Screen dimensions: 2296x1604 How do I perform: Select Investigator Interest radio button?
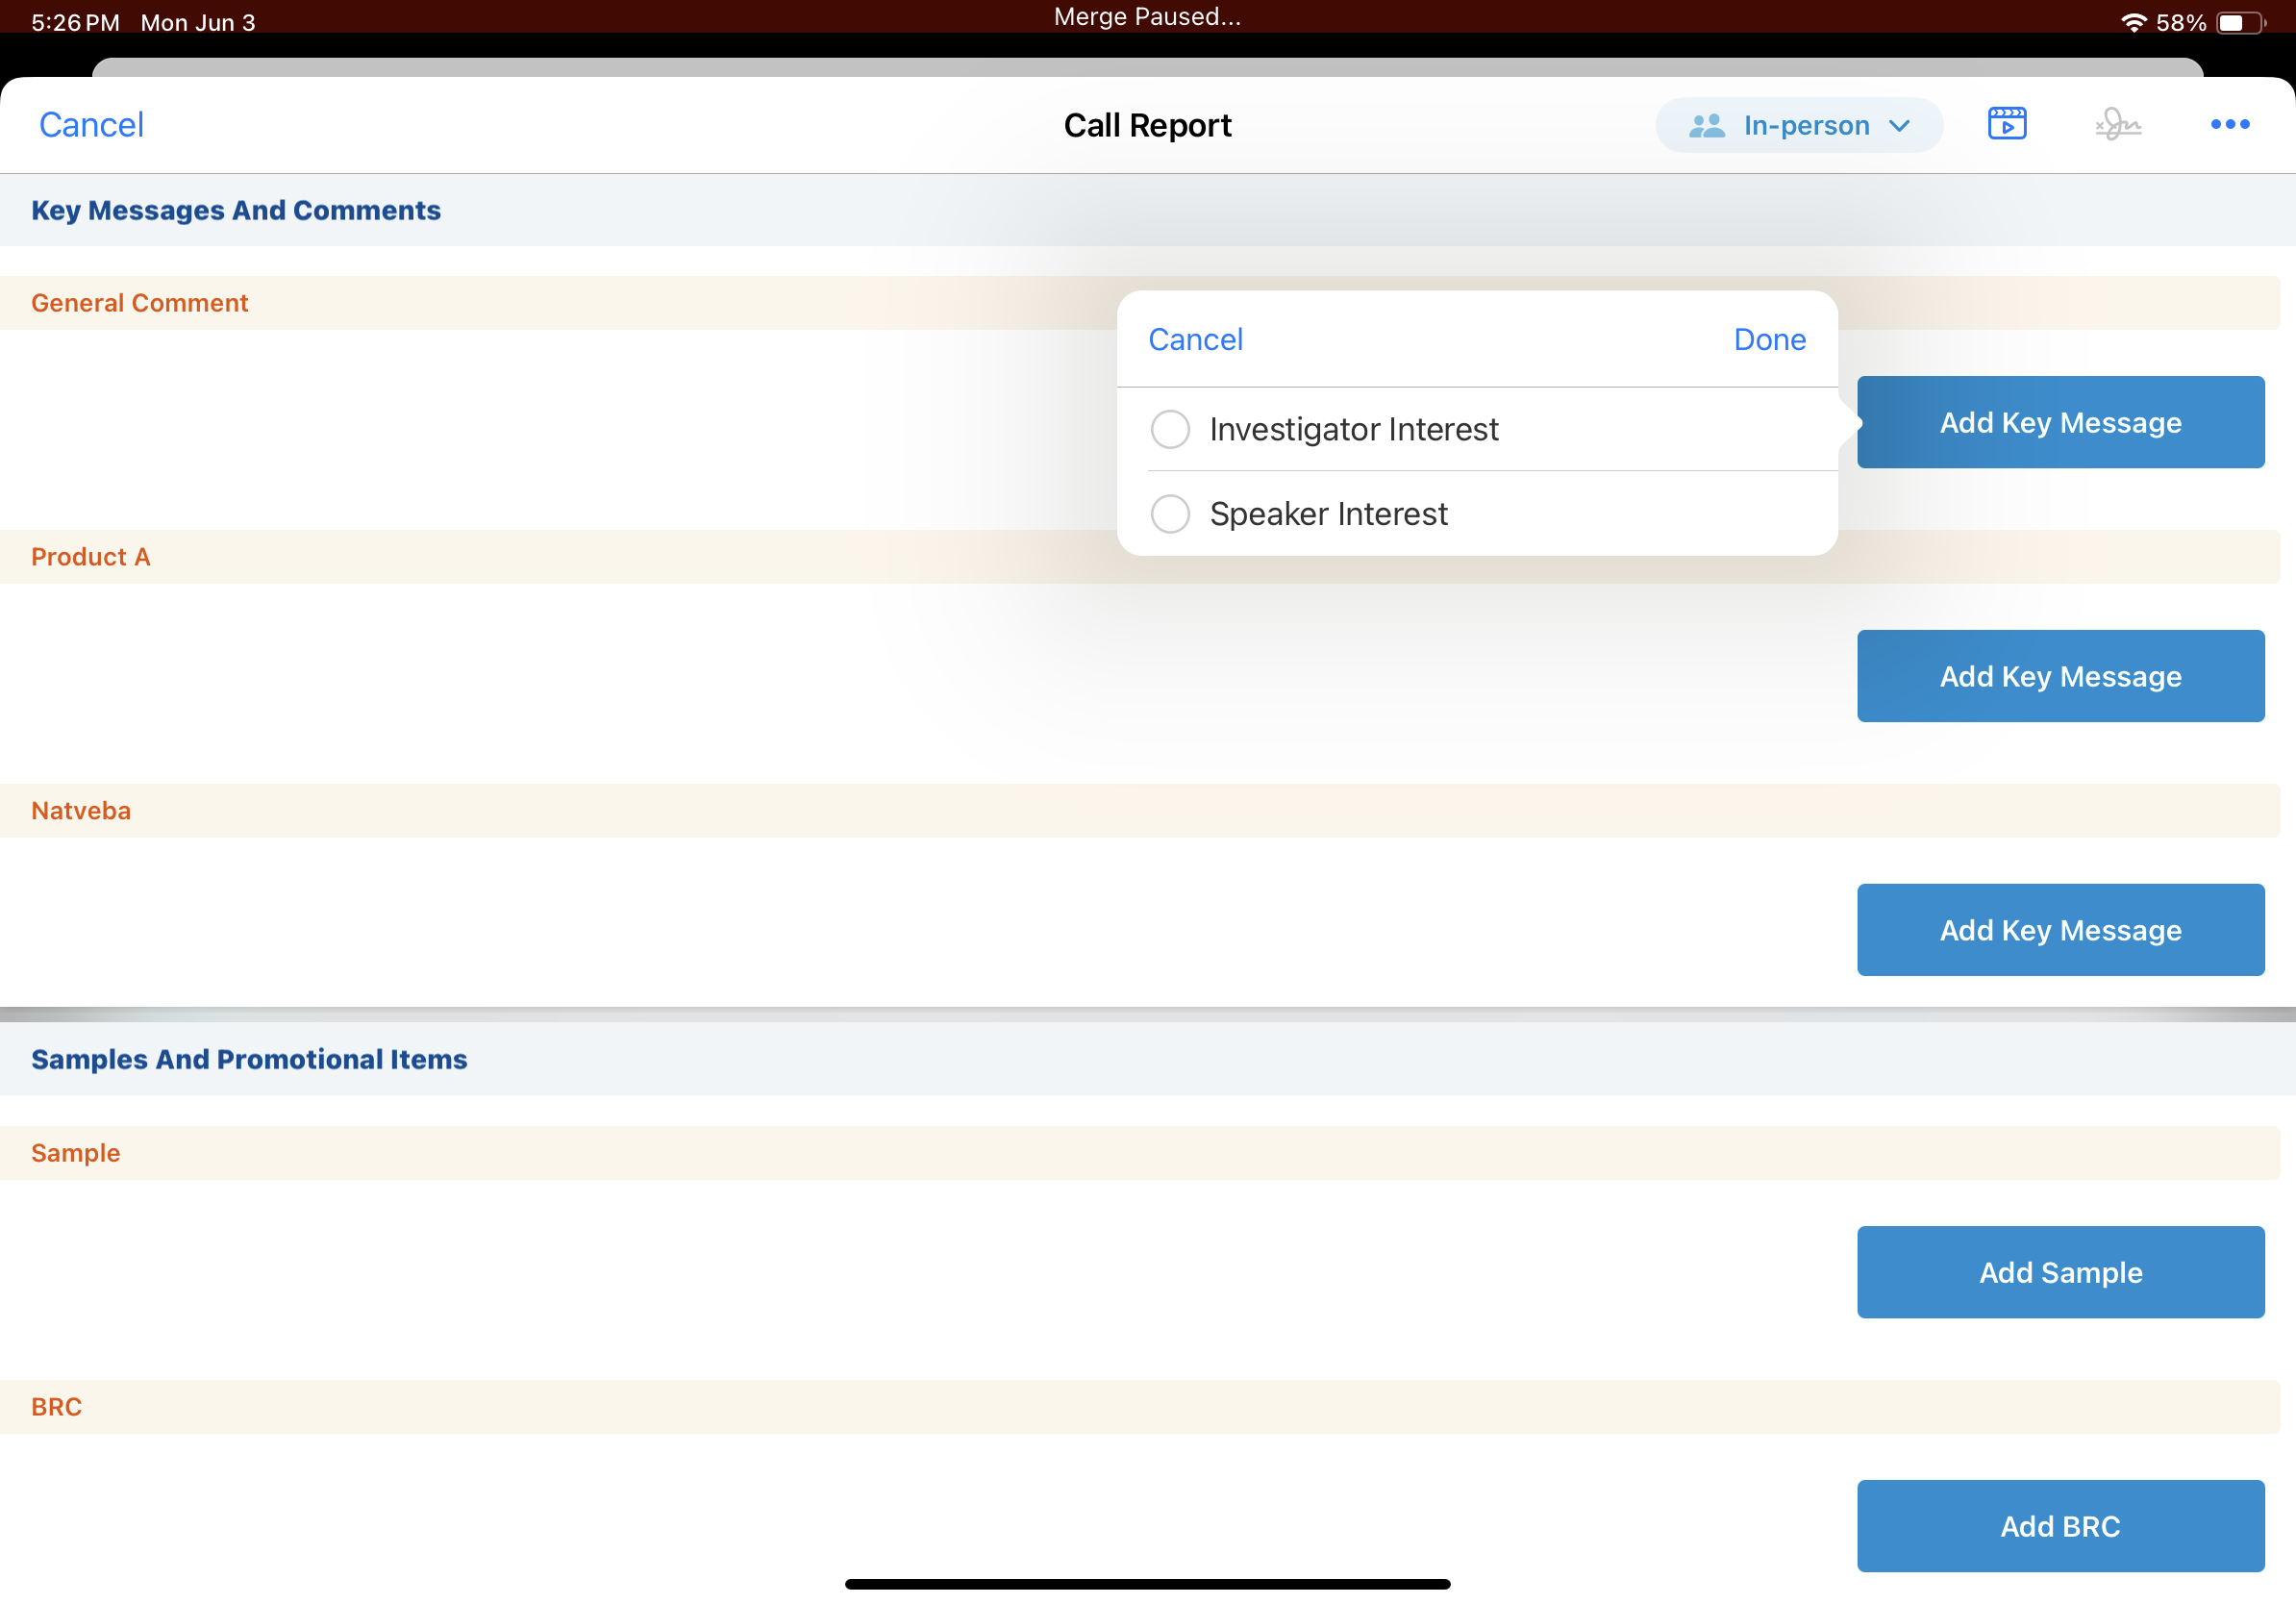point(1170,429)
